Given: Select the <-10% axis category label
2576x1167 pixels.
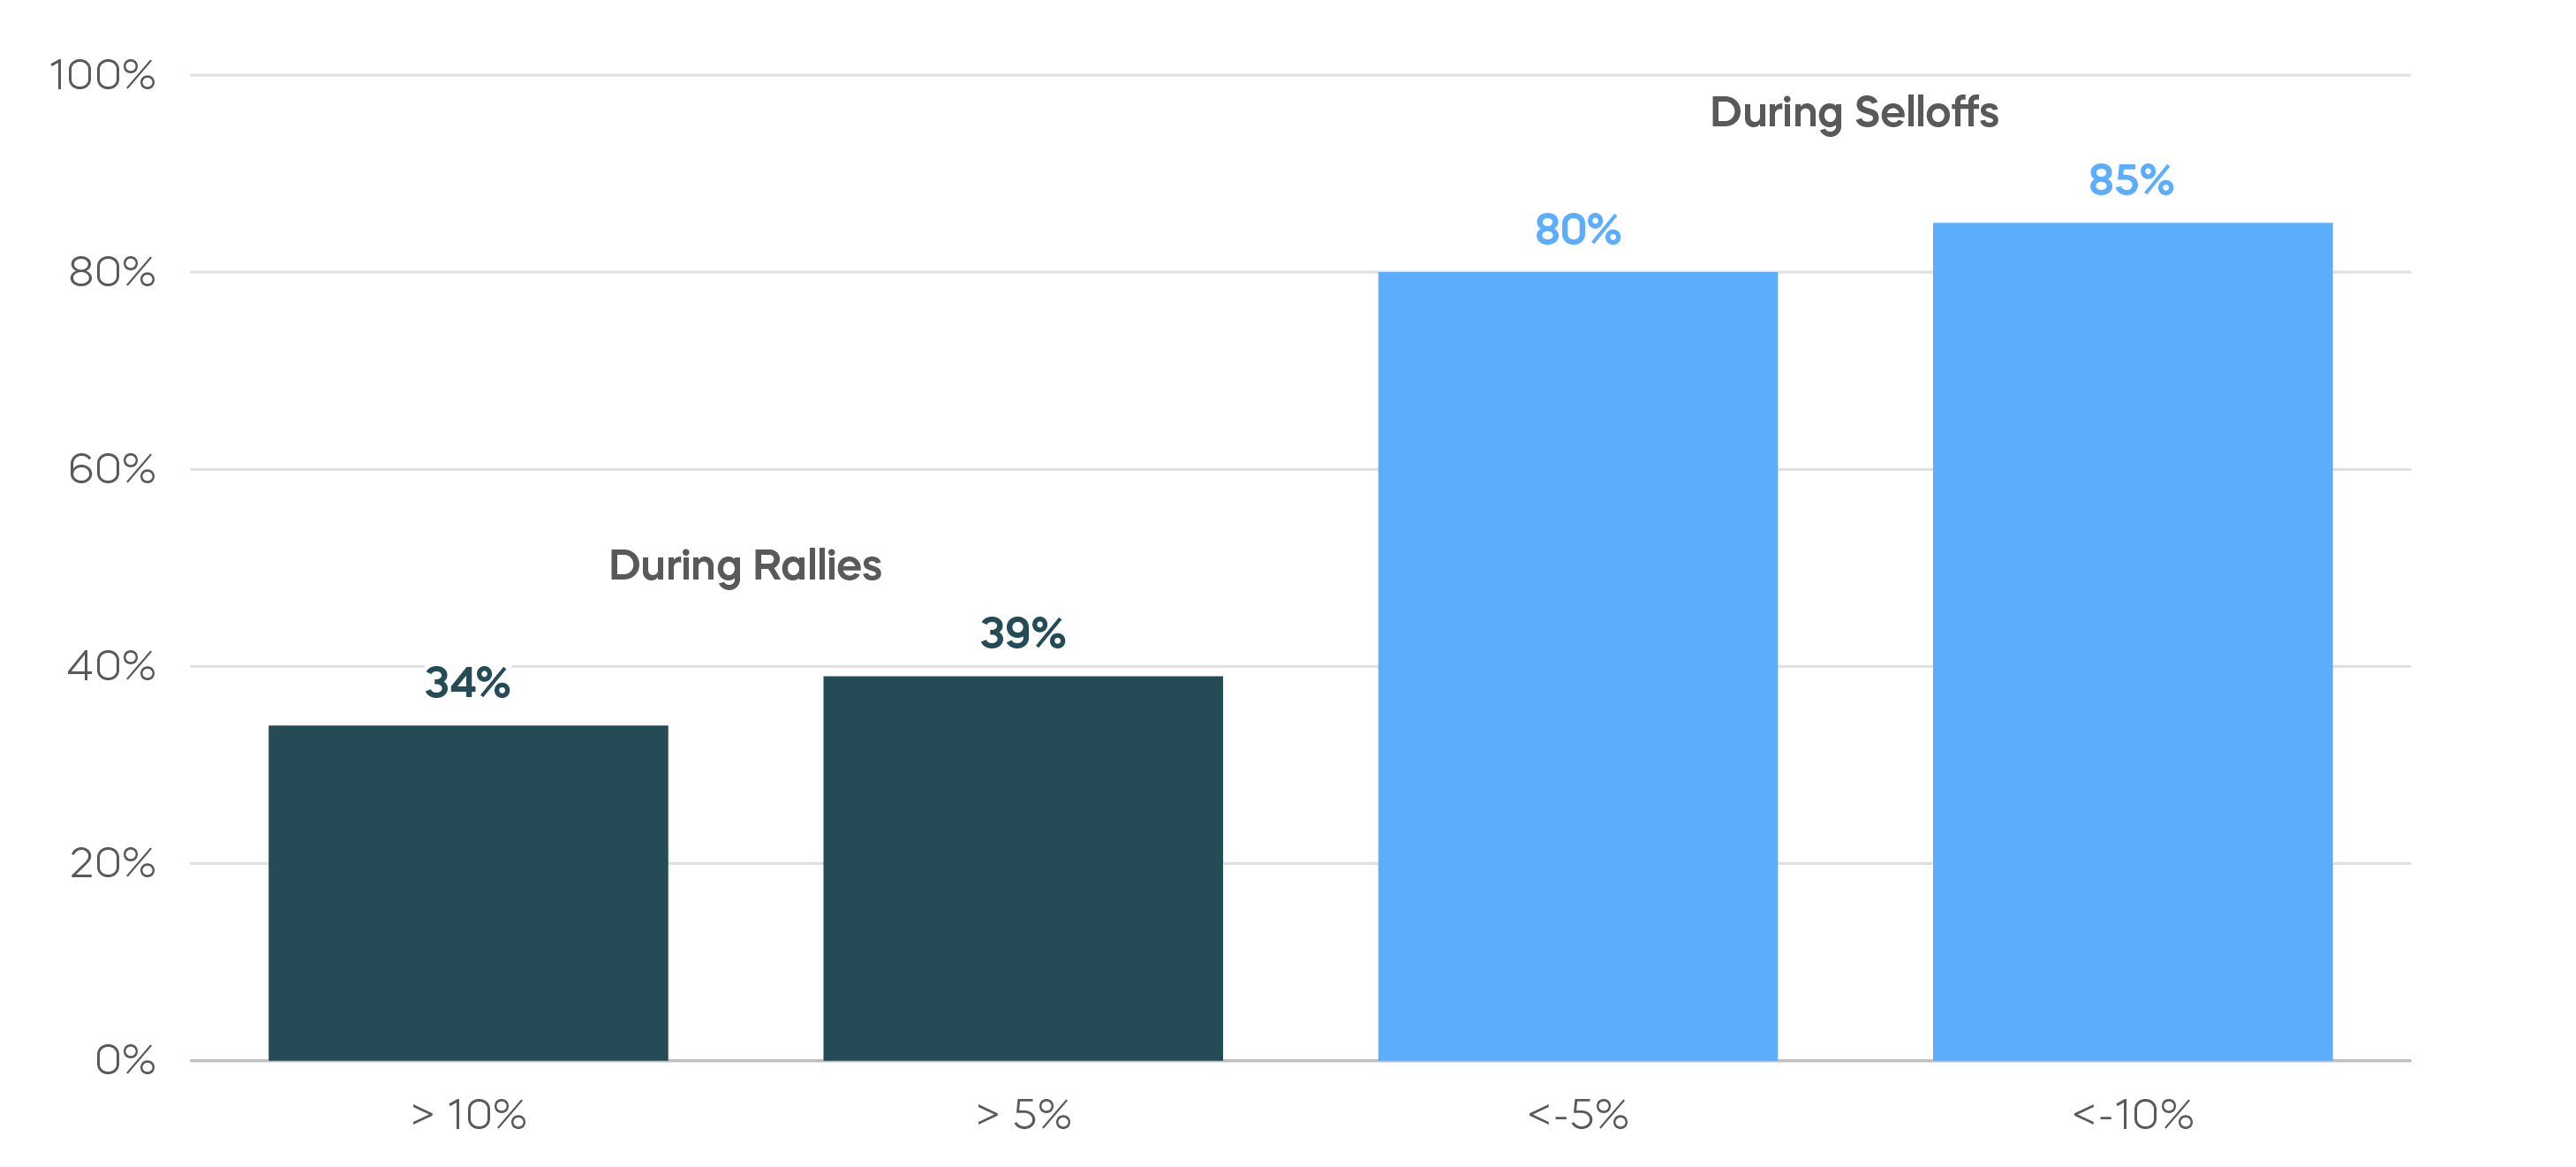Looking at the screenshot, I should click(x=2133, y=1115).
